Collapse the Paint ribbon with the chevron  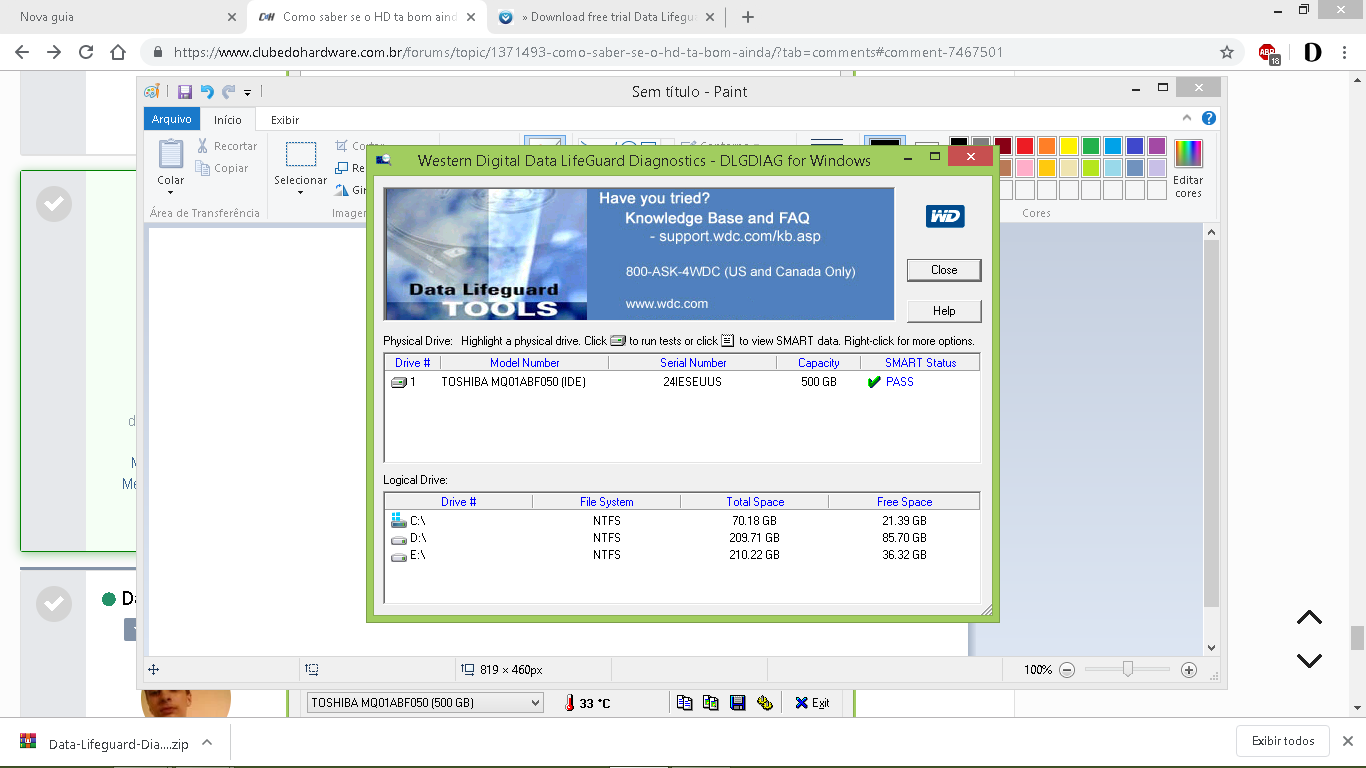1188,118
